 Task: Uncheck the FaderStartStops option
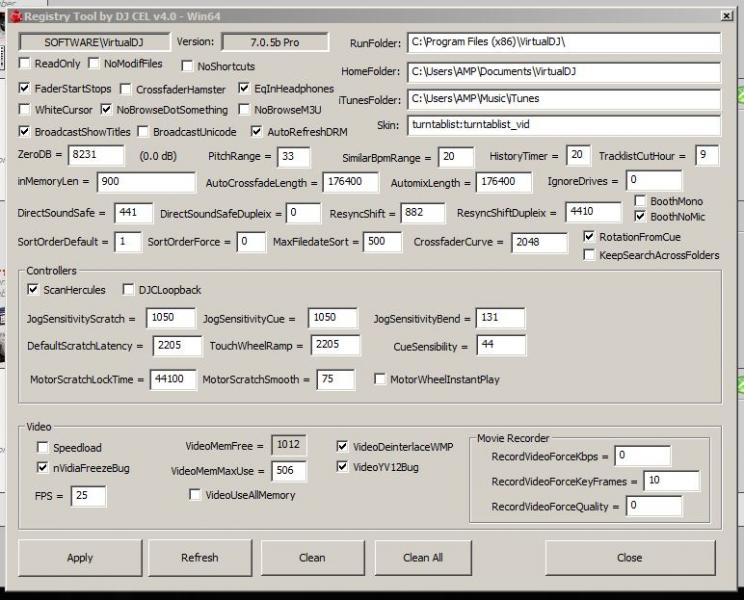click(26, 89)
